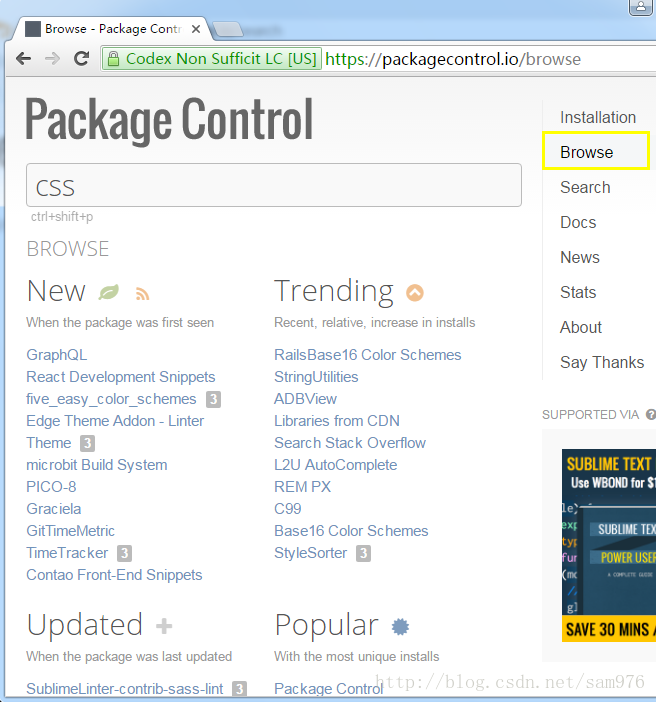The height and width of the screenshot is (702, 656).
Task: Open microbit Build System package
Action: [97, 465]
